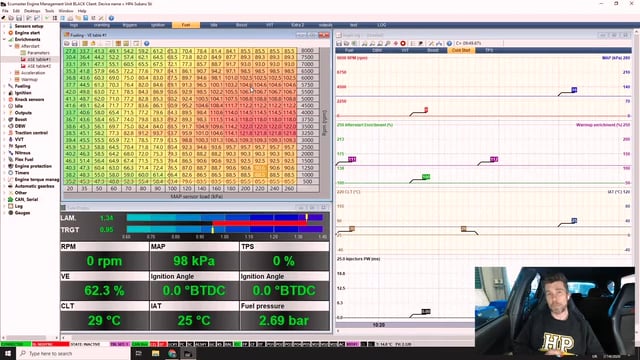Image resolution: width=640 pixels, height=360 pixels.
Task: Click the help icon in VE table toolbar
Action: click(147, 43)
